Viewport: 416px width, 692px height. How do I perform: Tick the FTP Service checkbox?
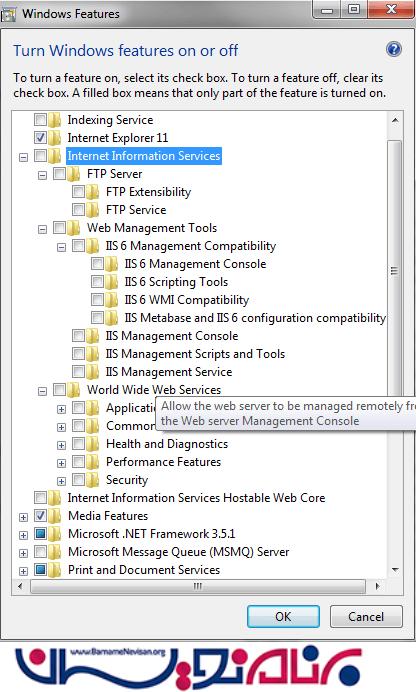coord(79,210)
